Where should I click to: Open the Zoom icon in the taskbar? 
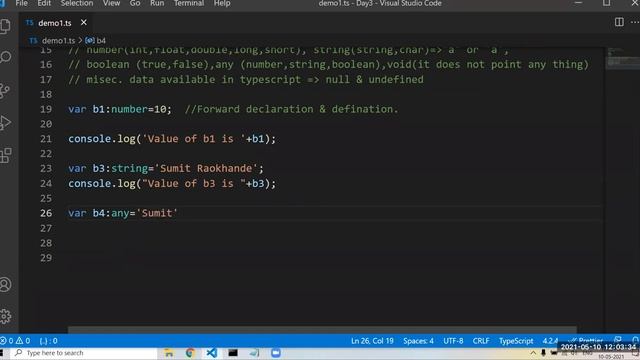(x=276, y=353)
